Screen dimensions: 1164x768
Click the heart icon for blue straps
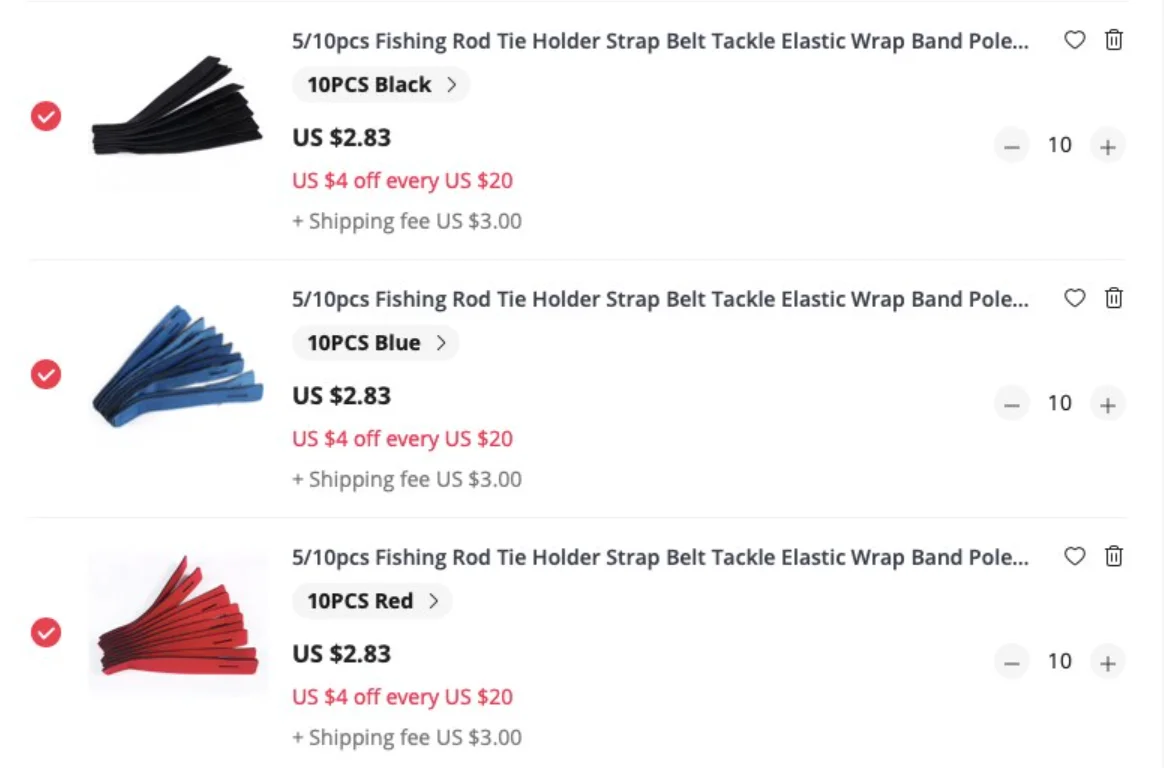[x=1074, y=299]
